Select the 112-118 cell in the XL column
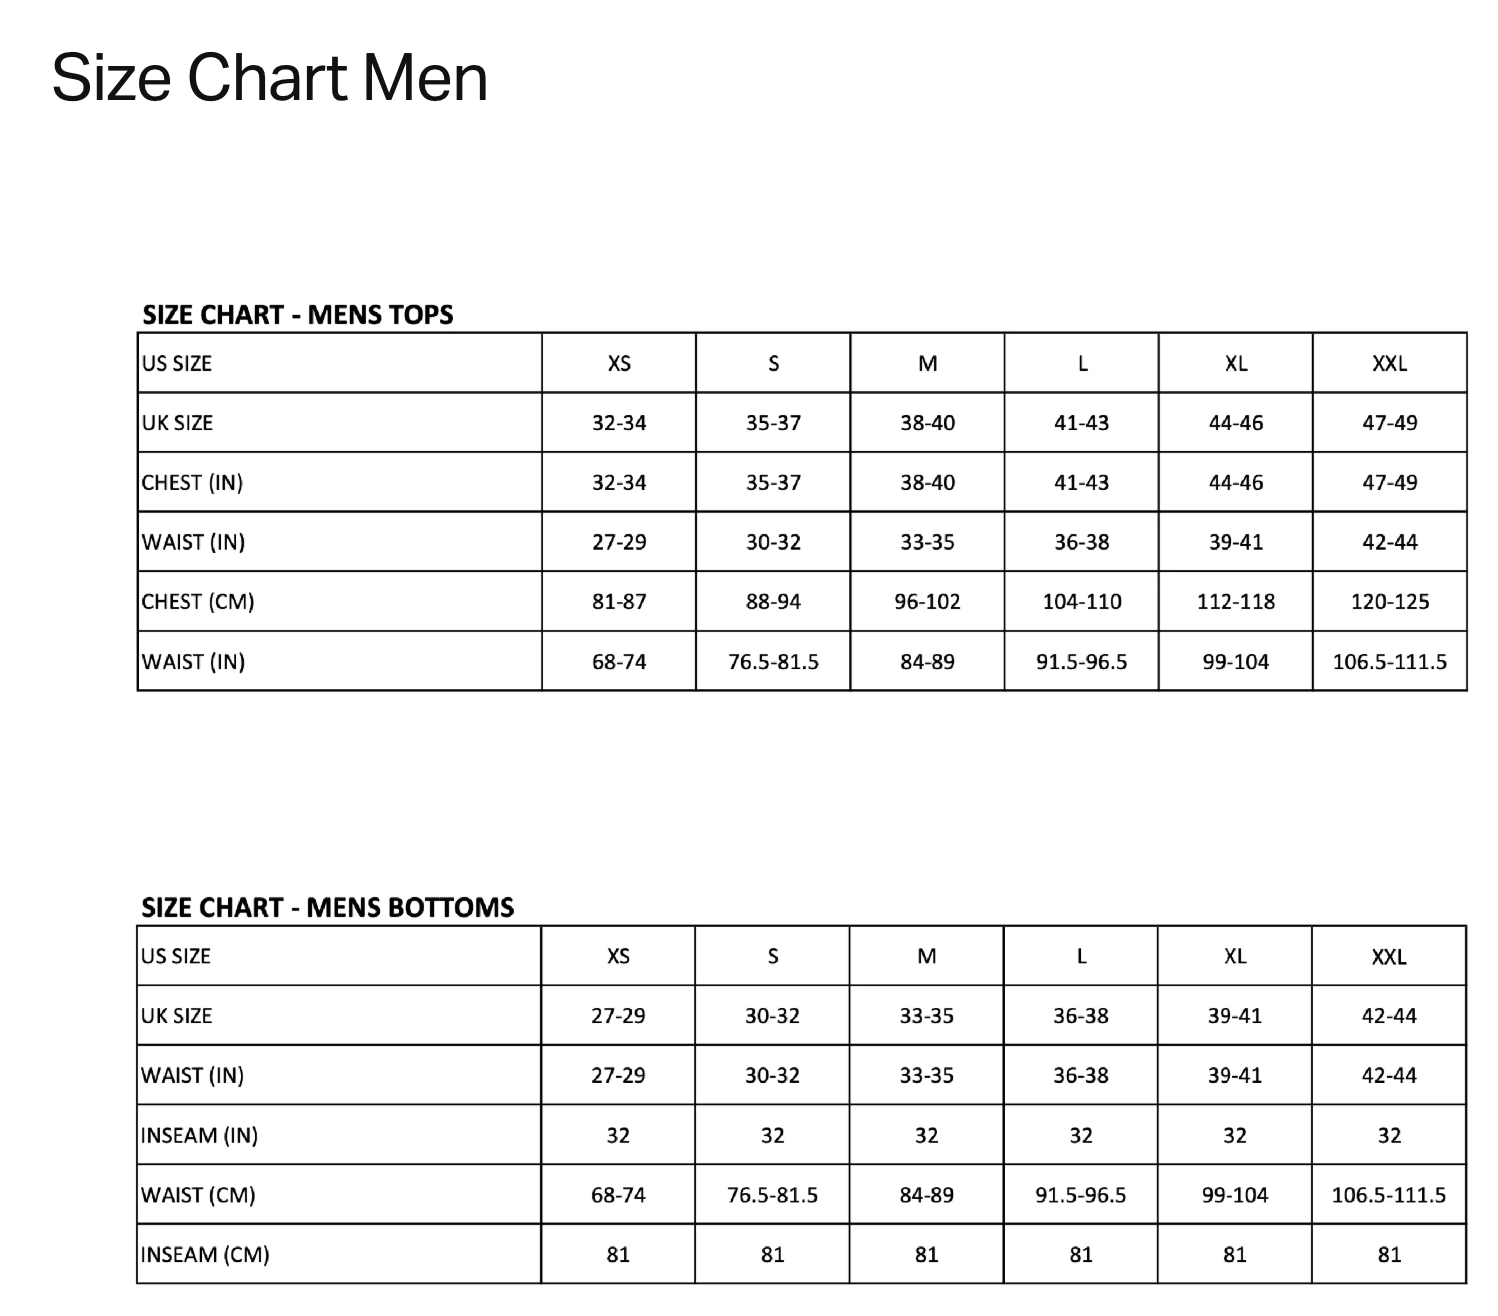Screen dimensions: 1498x1316 (x=1236, y=602)
